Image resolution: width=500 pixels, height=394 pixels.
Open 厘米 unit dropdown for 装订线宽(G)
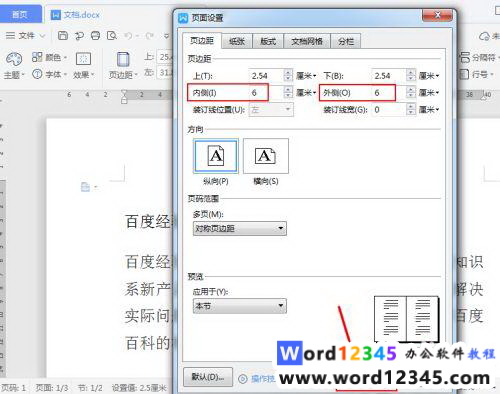(429, 109)
